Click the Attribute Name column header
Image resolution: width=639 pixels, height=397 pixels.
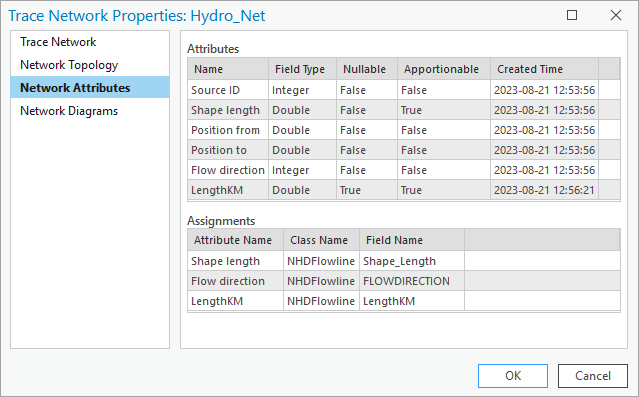pos(236,240)
